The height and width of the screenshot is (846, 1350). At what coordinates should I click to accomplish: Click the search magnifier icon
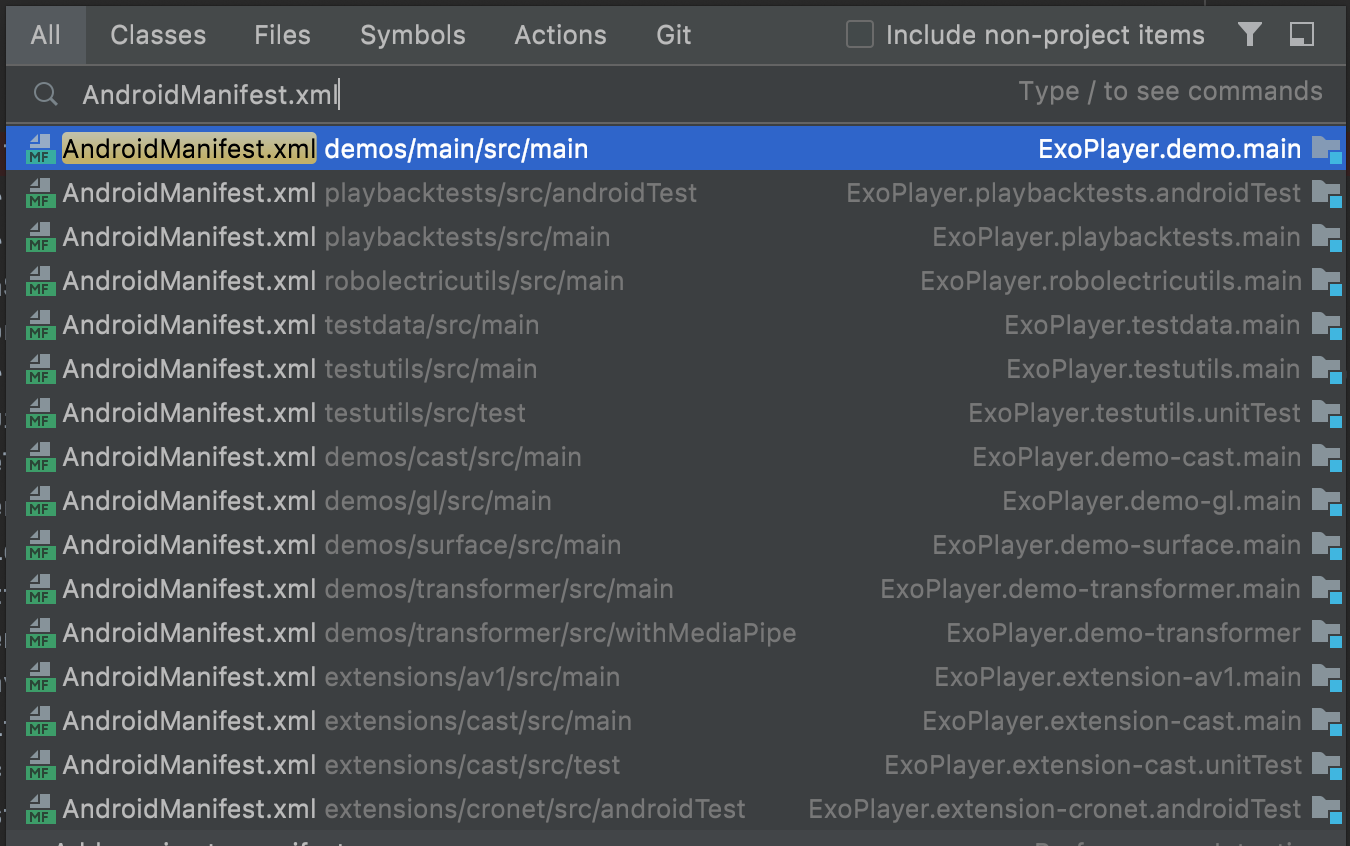click(45, 94)
